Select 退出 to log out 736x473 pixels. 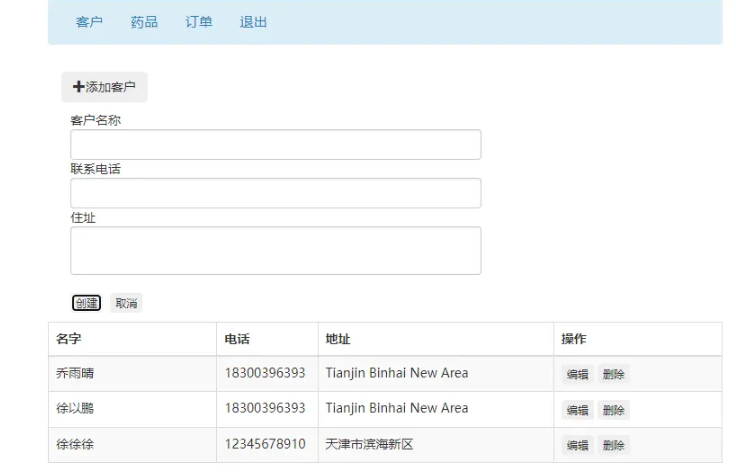(x=253, y=22)
